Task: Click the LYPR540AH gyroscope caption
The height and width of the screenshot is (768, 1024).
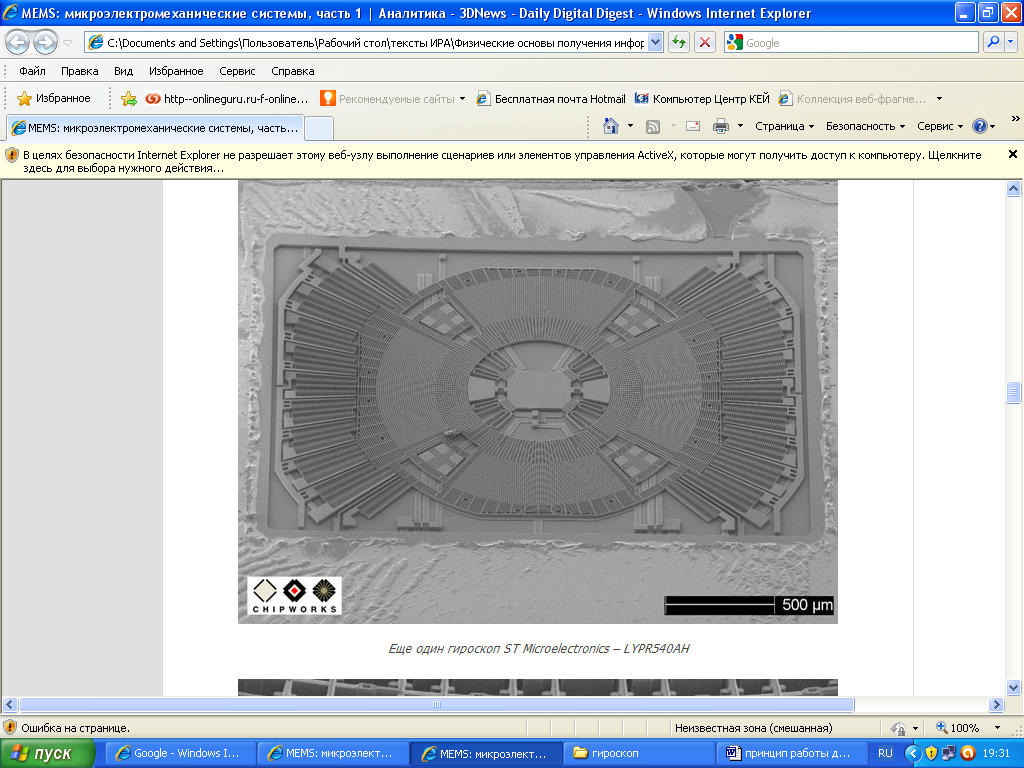Action: tap(539, 648)
